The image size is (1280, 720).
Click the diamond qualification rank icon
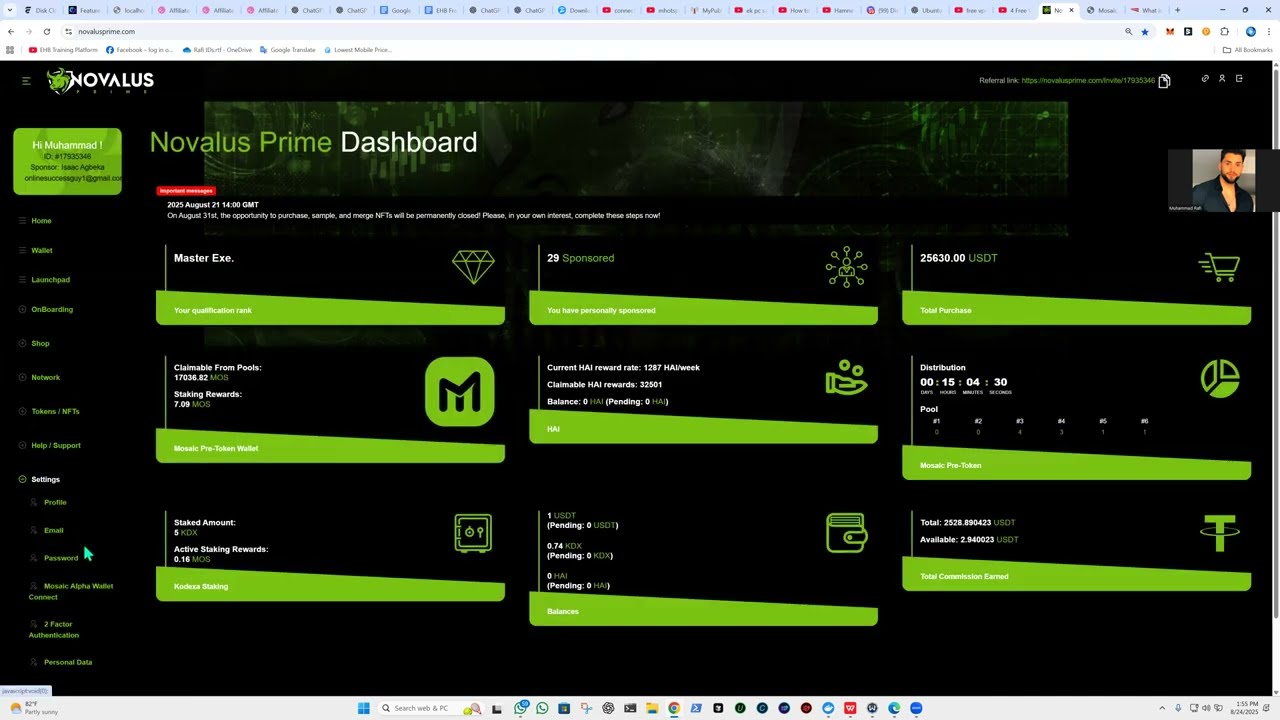[x=473, y=267]
